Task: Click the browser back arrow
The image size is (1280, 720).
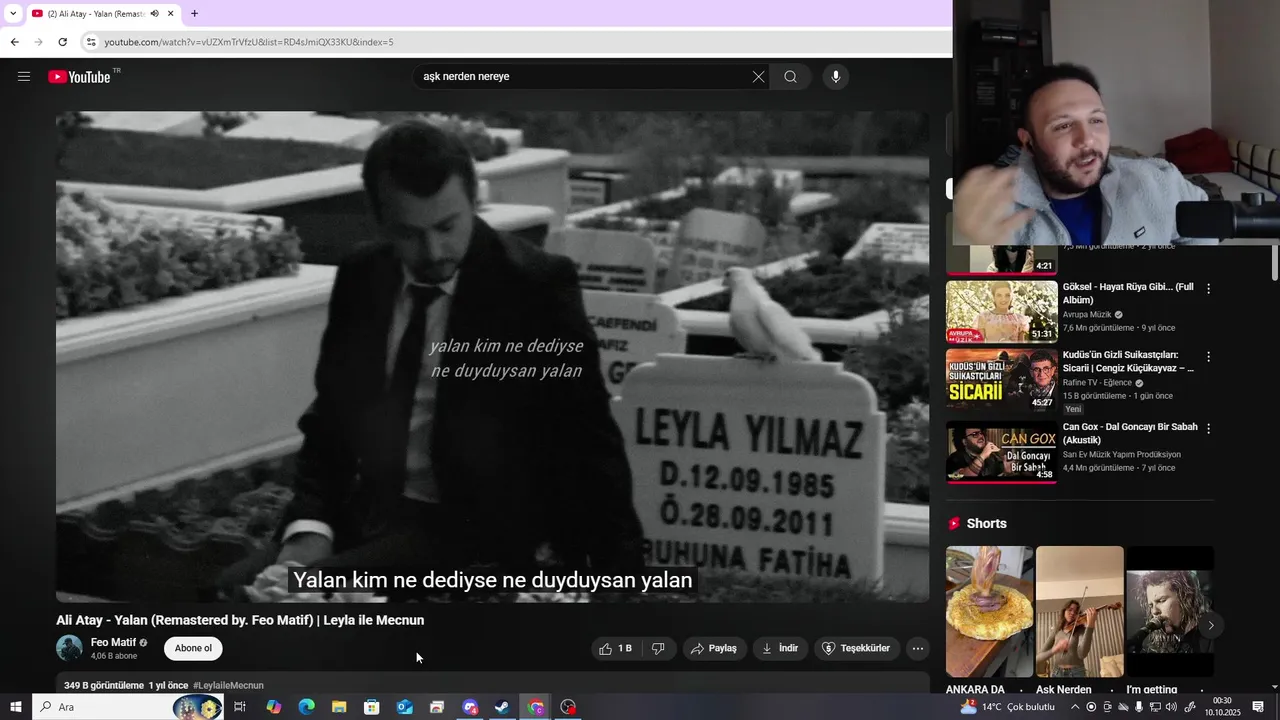Action: point(14,42)
